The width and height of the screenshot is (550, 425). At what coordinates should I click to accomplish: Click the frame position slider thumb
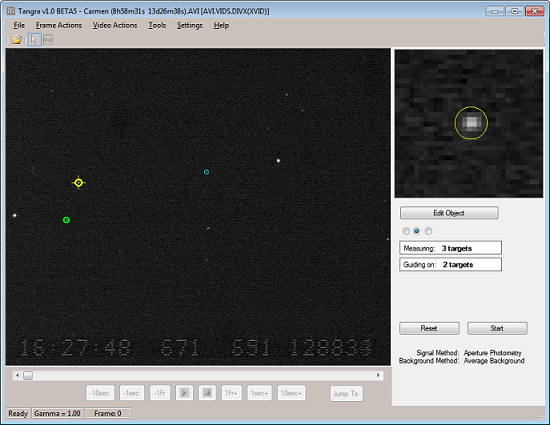28,375
